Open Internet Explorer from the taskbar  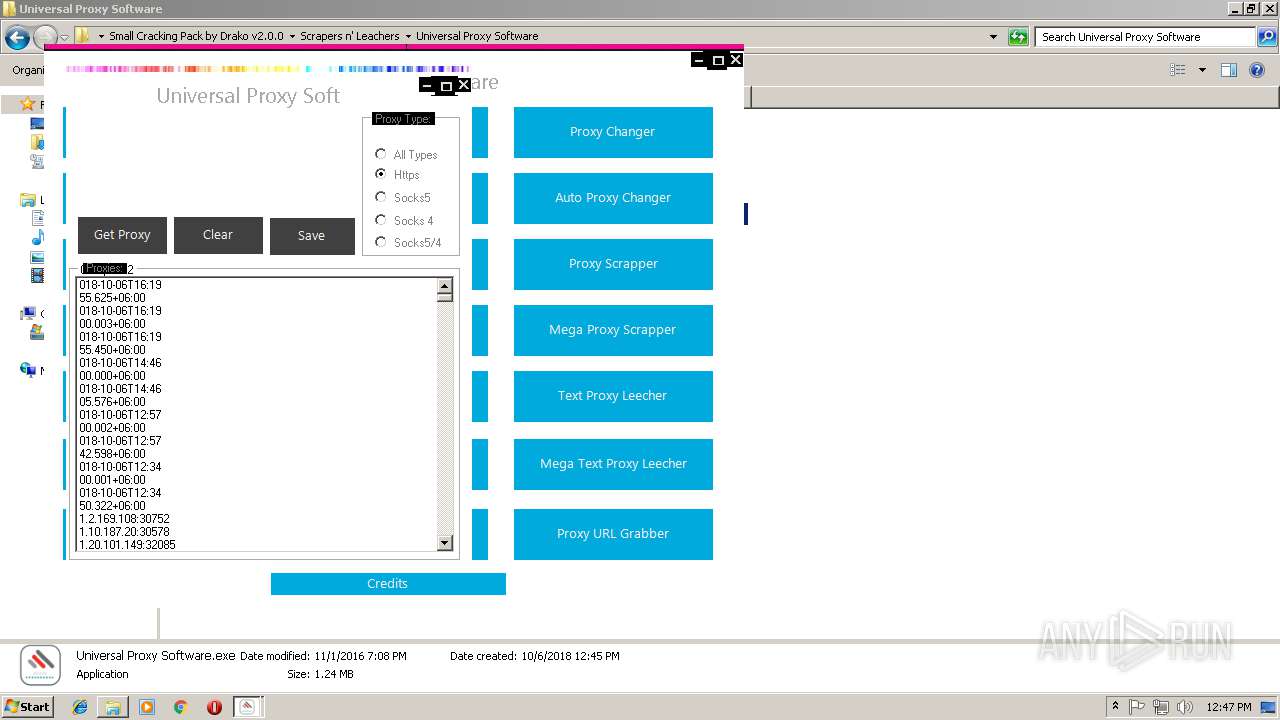pos(81,707)
